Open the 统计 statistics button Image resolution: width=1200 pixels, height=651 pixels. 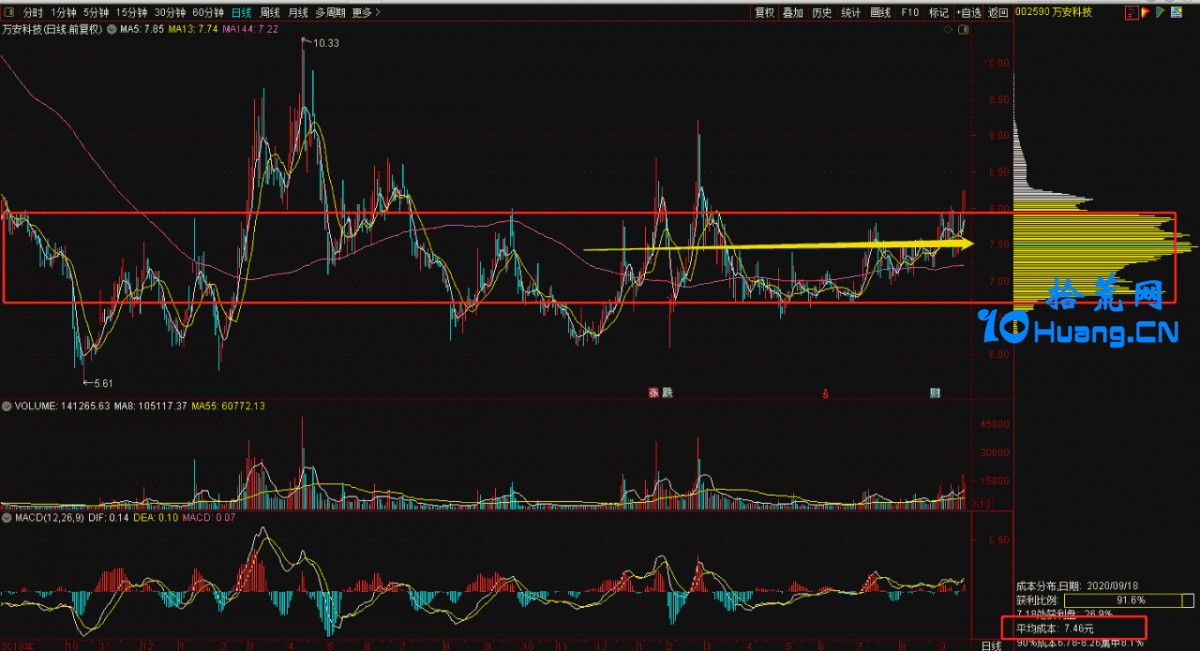851,13
